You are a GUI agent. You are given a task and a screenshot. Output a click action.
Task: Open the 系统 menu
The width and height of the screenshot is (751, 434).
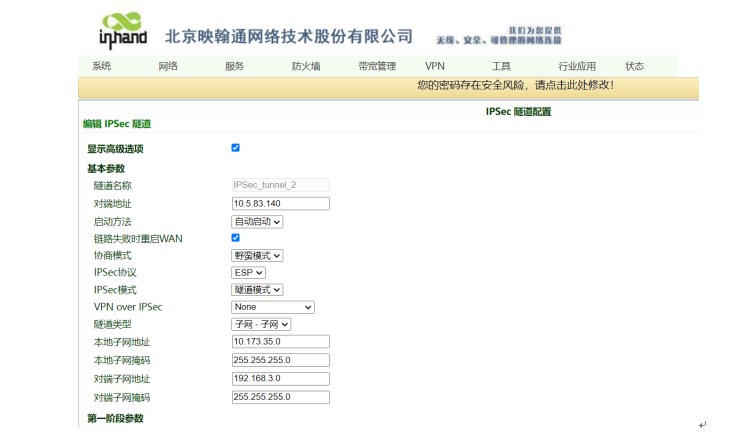click(x=101, y=66)
